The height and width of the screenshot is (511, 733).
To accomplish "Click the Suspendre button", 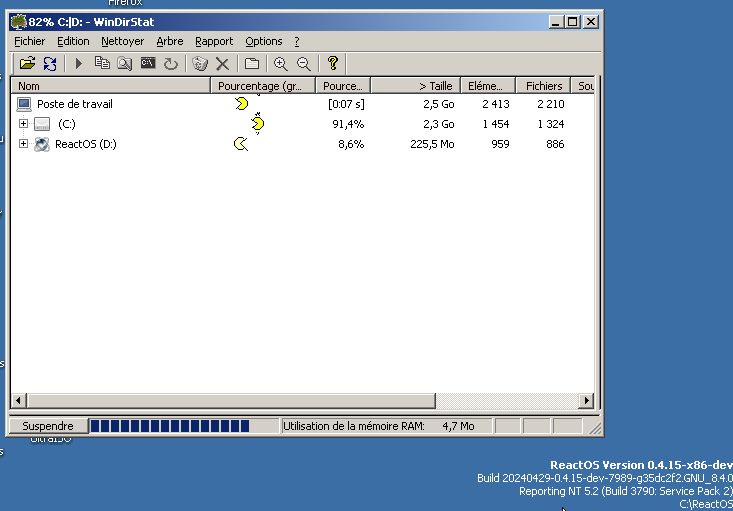I will [48, 426].
